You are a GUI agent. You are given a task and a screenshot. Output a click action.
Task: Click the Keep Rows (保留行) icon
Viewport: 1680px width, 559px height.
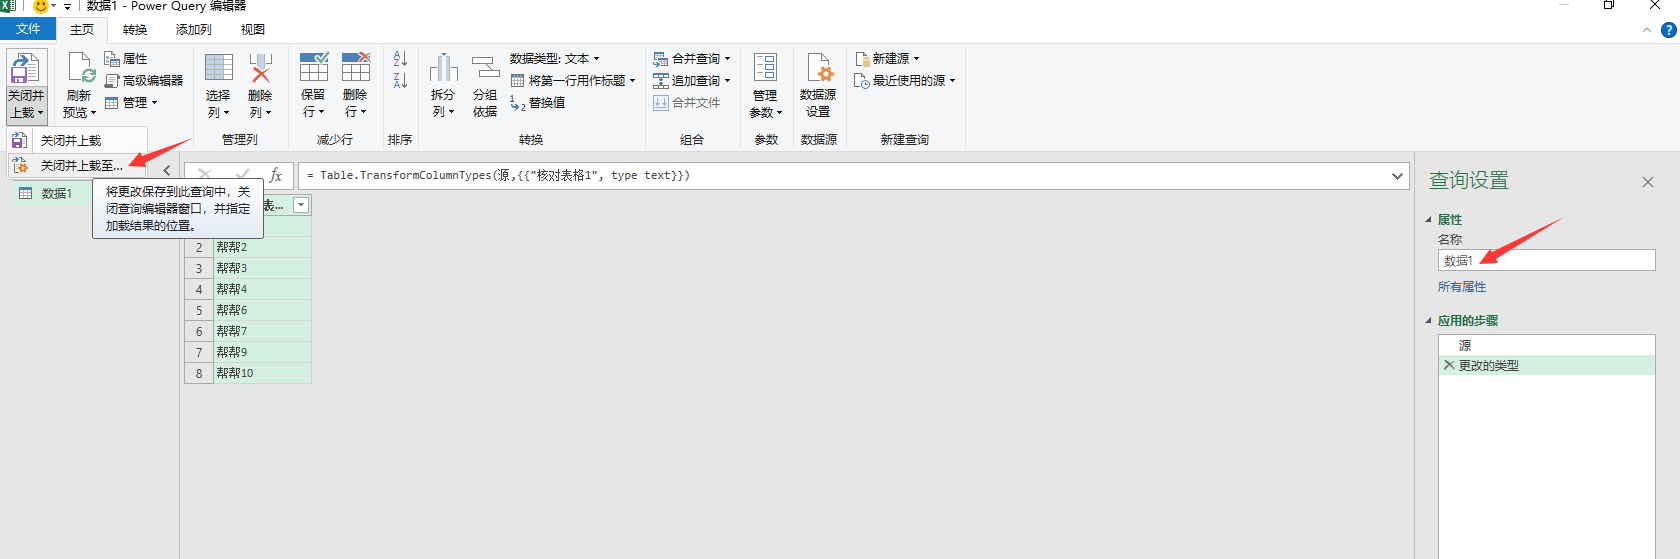(x=314, y=68)
